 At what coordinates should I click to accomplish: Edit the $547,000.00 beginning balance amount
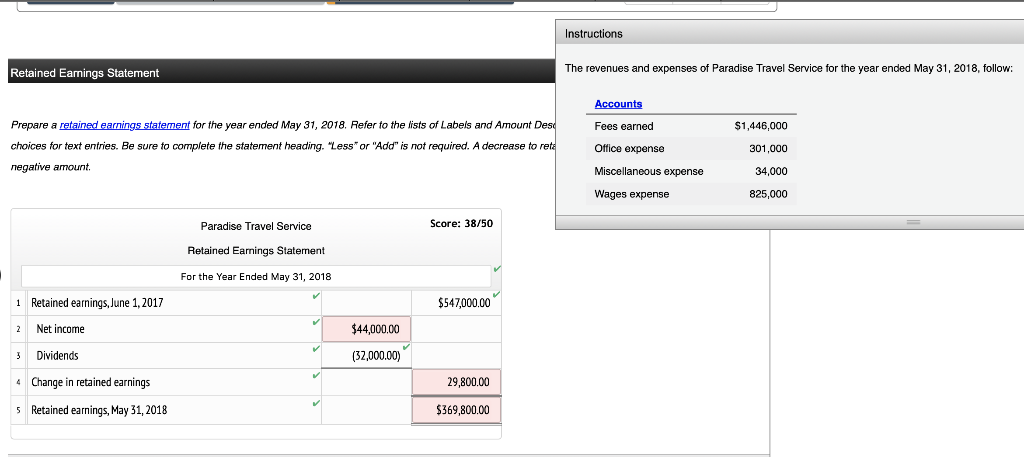456,303
